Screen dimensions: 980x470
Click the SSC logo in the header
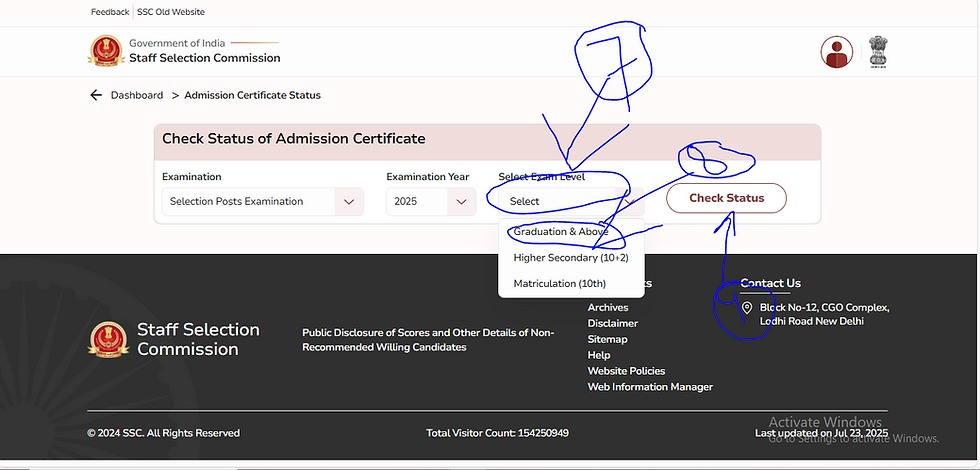pos(106,51)
